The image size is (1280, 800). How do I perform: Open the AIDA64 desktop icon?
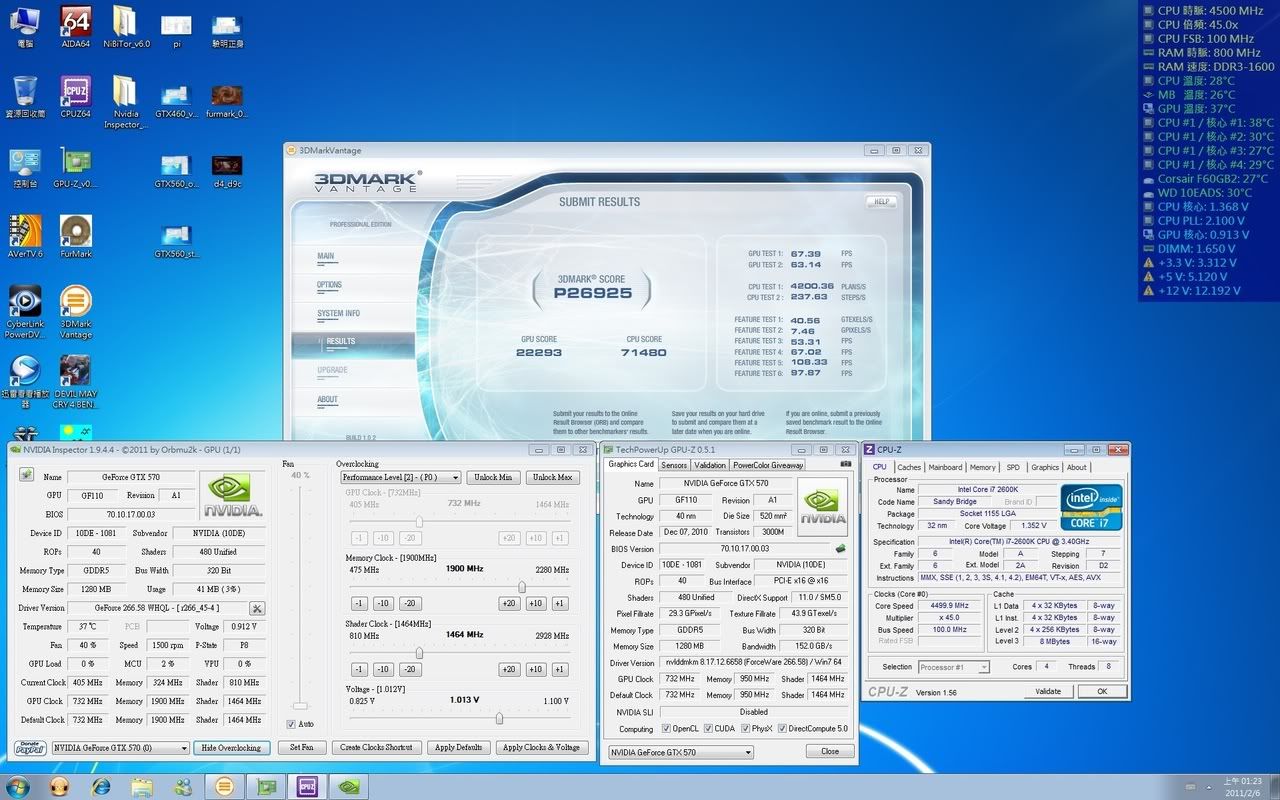[76, 27]
